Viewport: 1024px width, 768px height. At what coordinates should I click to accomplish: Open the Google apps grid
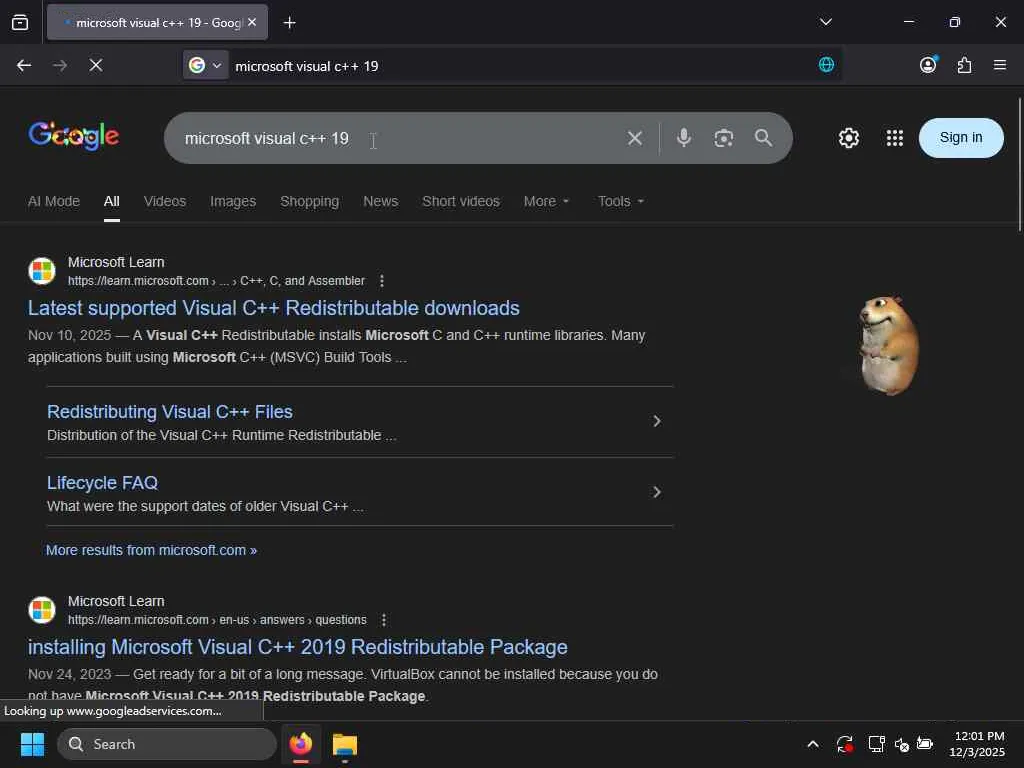coord(895,138)
